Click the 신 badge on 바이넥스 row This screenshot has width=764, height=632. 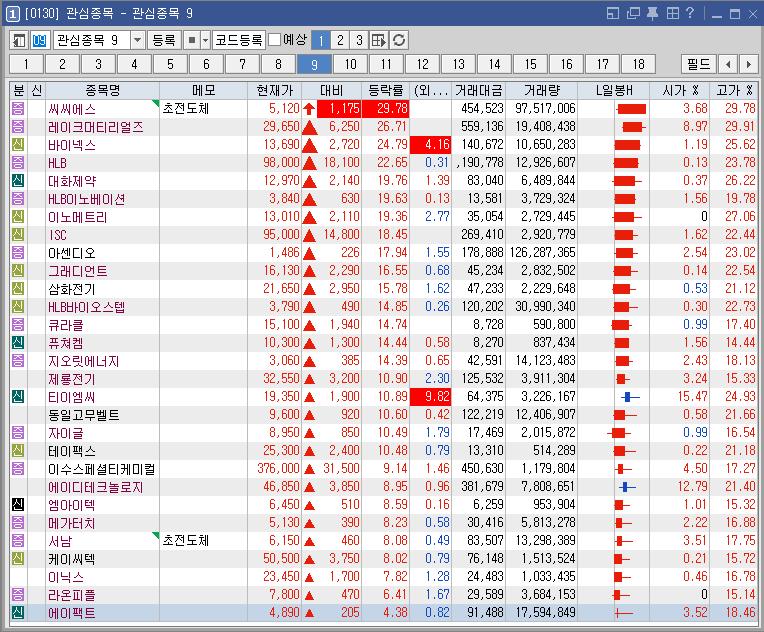pyautogui.click(x=18, y=144)
